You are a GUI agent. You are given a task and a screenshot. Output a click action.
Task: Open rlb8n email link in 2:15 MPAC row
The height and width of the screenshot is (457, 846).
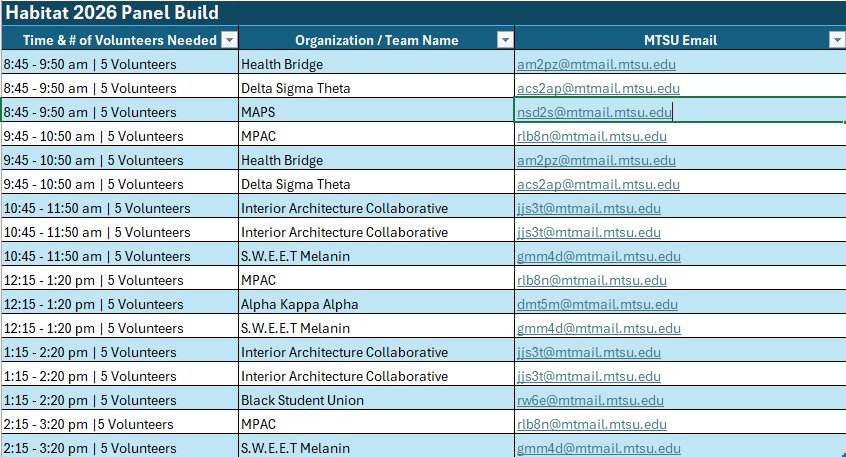[x=592, y=425]
